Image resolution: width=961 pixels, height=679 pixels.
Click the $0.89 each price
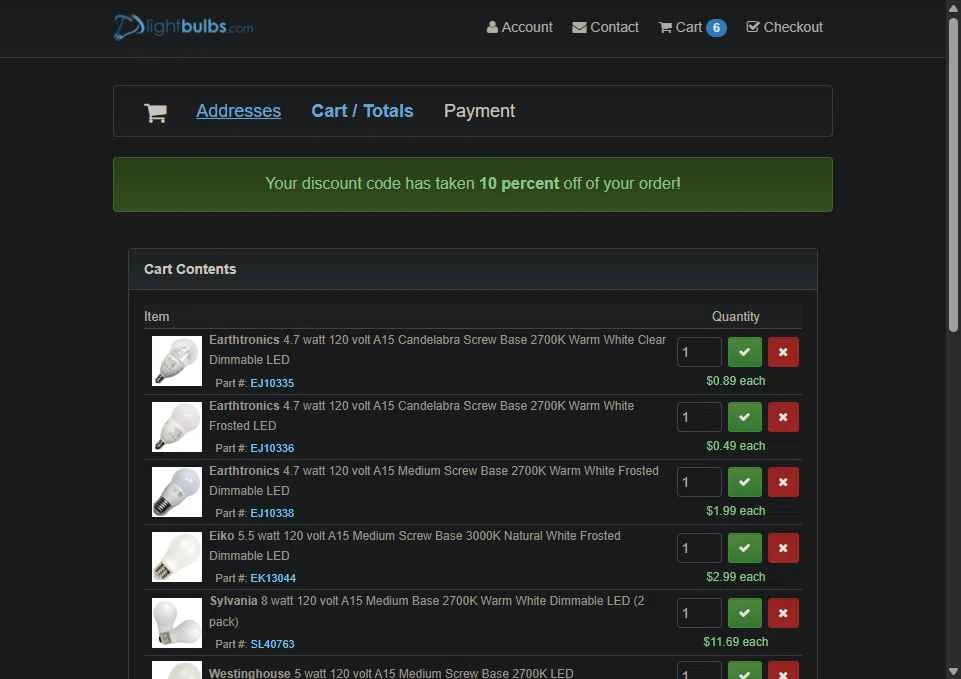(735, 381)
